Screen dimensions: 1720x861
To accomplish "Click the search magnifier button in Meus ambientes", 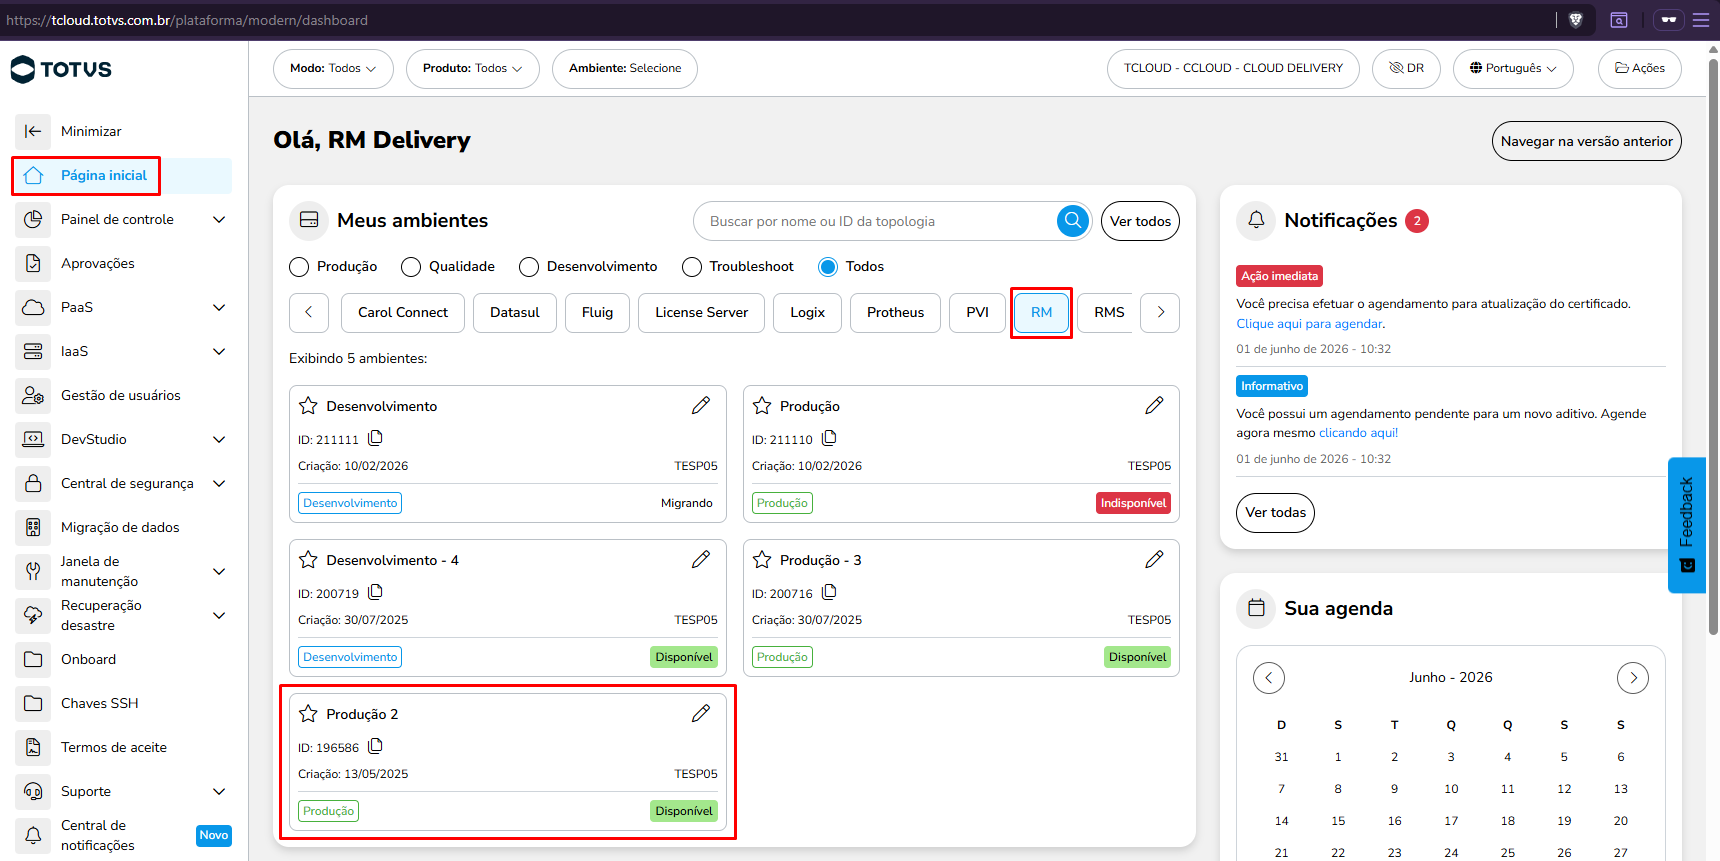I will pyautogui.click(x=1073, y=221).
